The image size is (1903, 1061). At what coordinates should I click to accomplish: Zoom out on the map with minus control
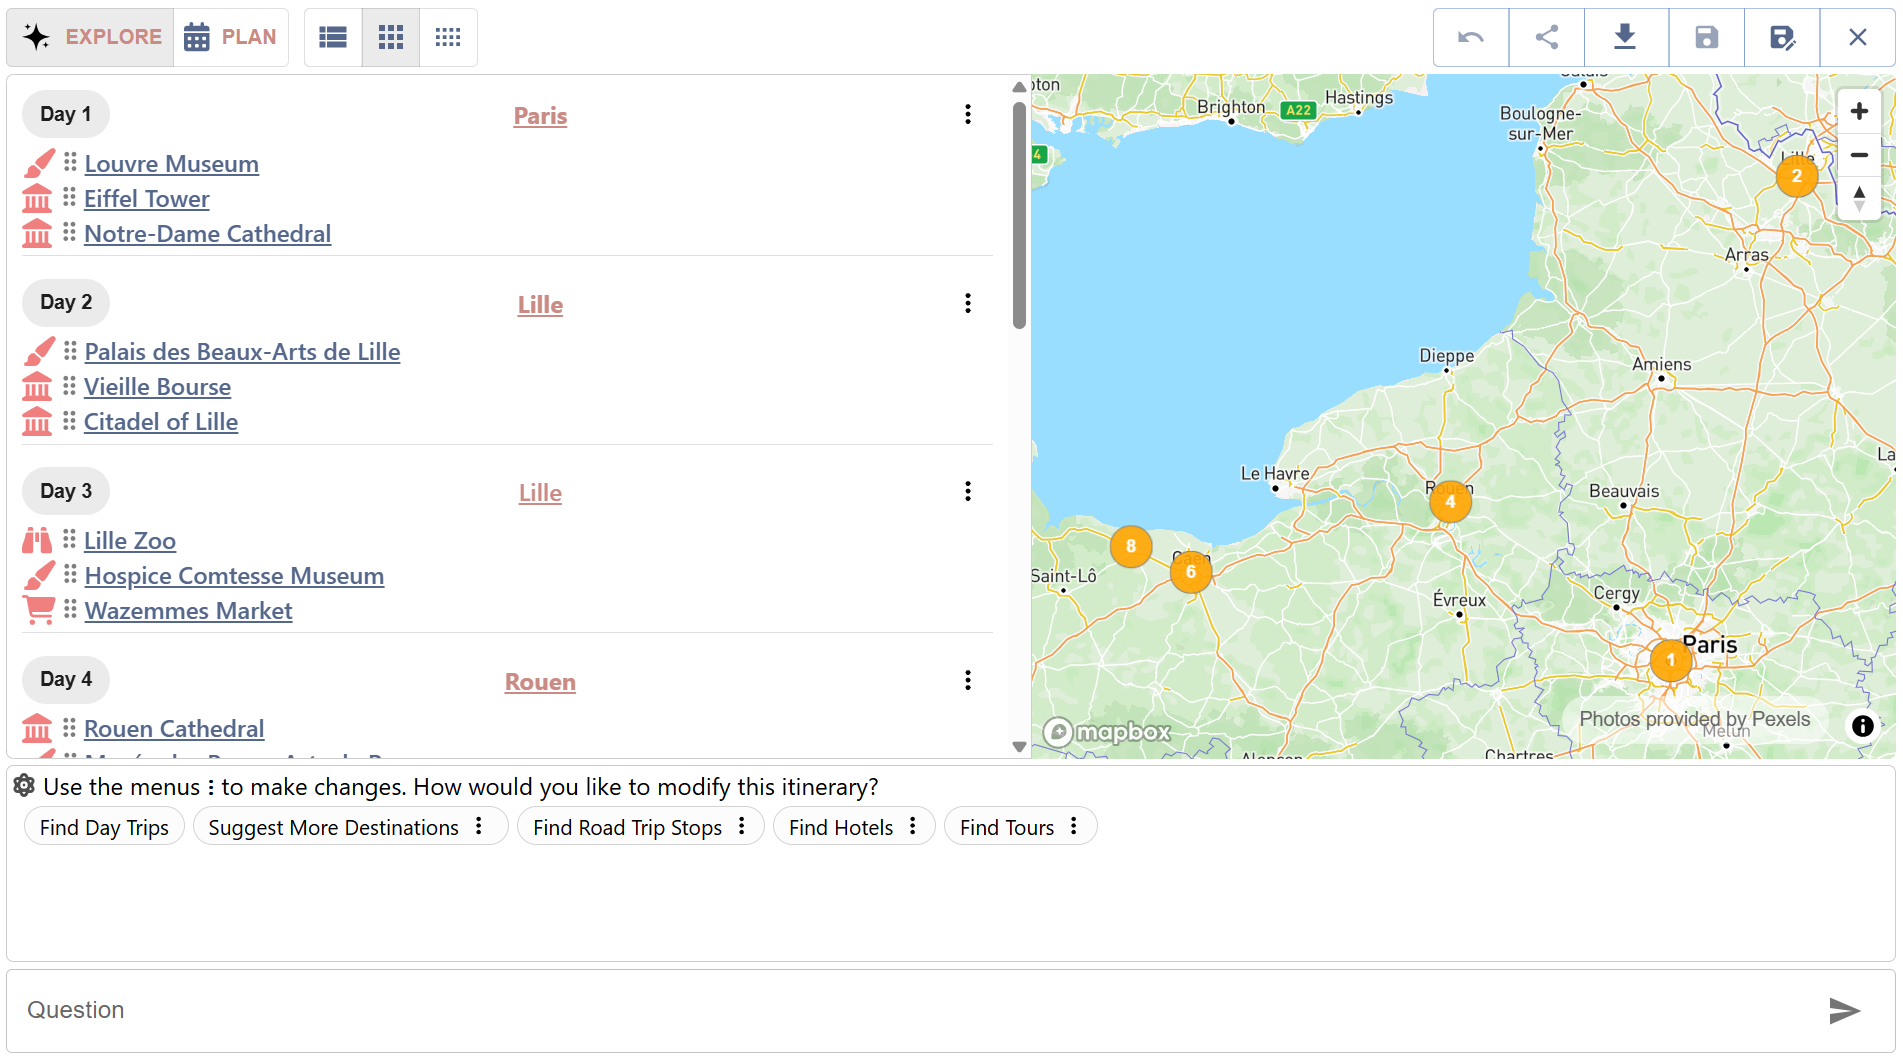coord(1859,155)
